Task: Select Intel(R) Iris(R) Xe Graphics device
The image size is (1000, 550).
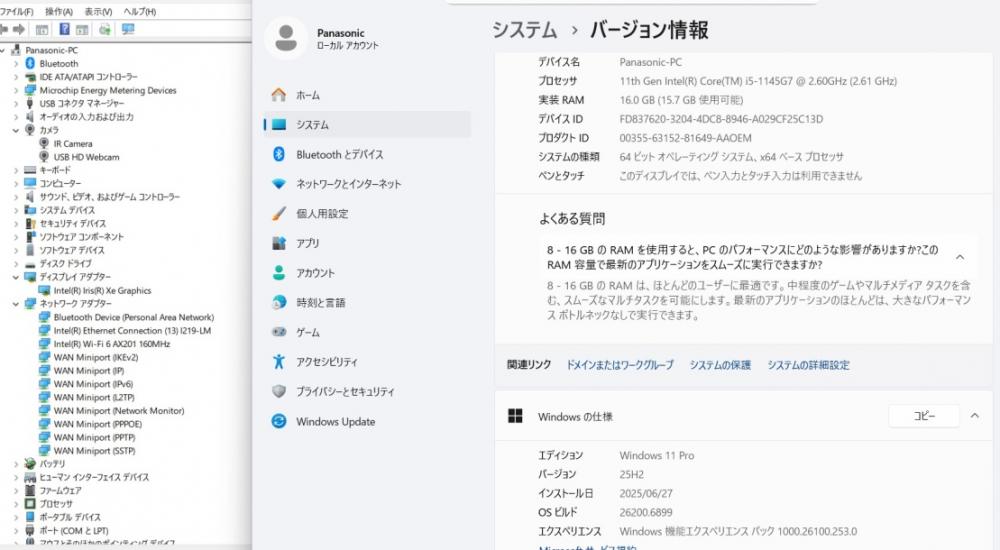Action: [x=102, y=290]
